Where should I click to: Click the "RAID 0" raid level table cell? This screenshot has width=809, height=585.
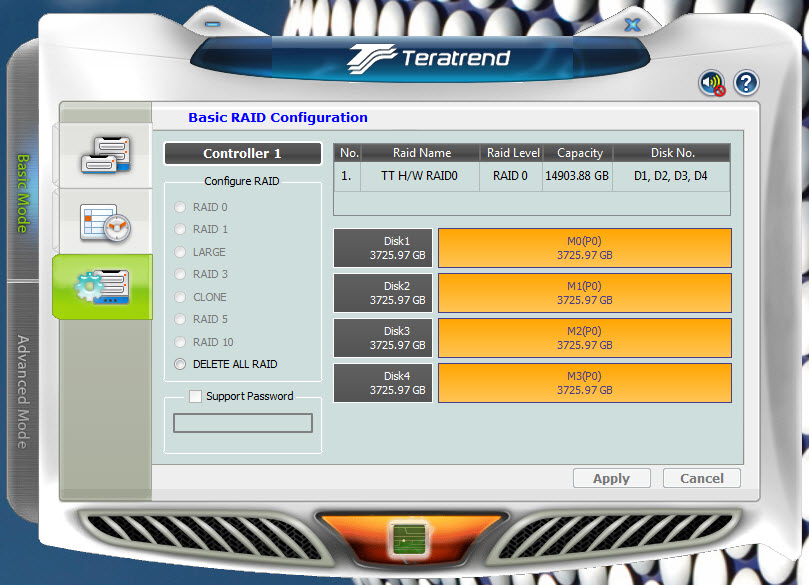510,176
